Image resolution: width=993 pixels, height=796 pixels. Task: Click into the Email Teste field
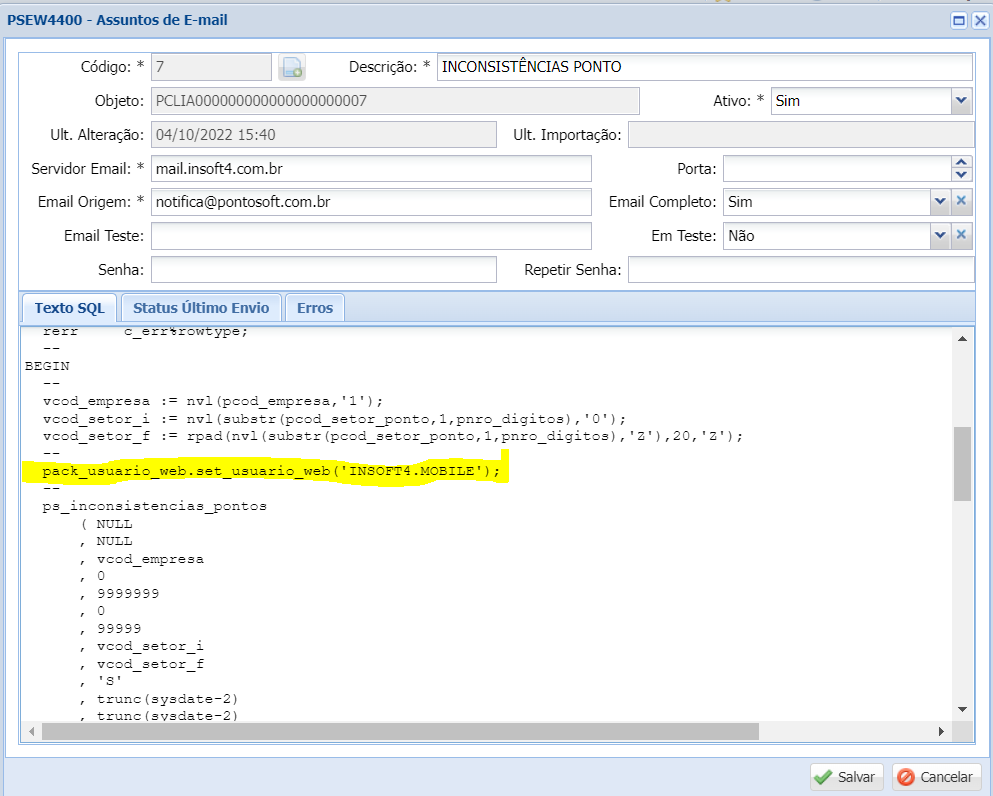click(371, 236)
